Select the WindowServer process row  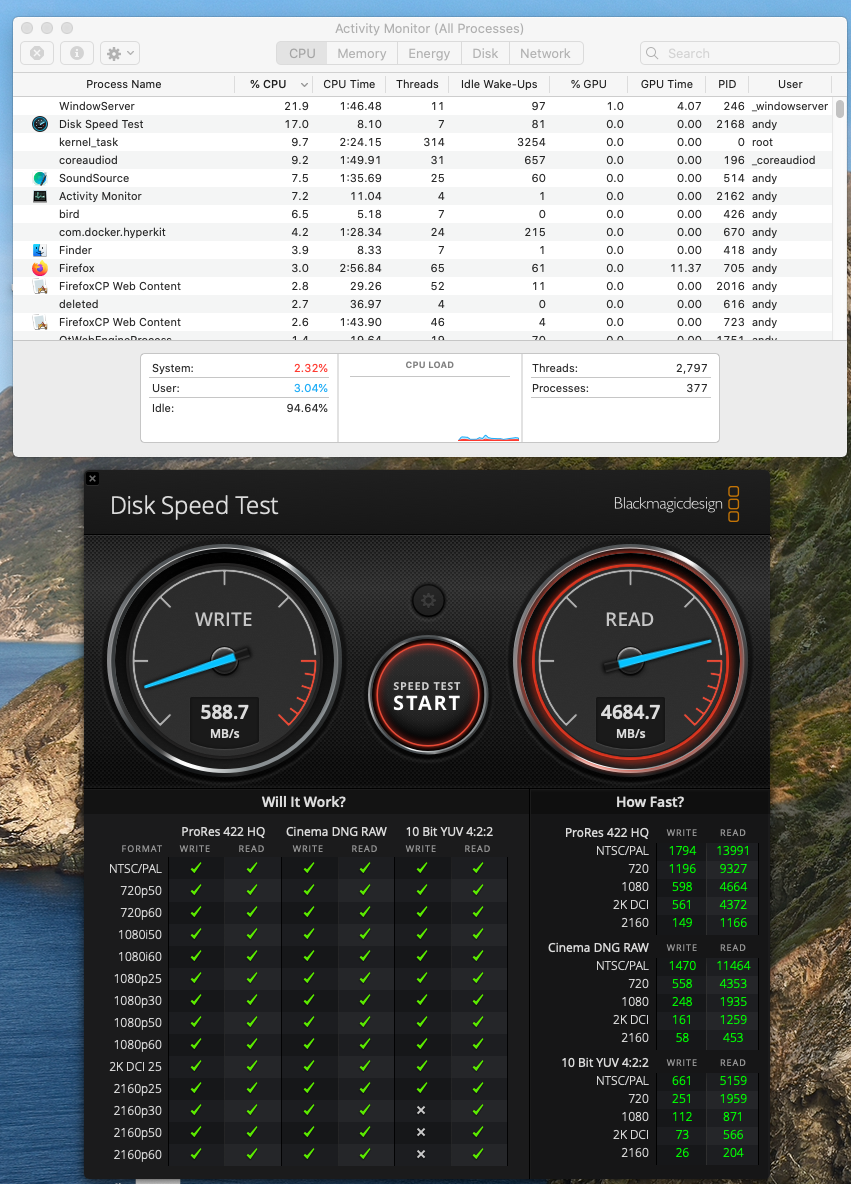coord(423,106)
